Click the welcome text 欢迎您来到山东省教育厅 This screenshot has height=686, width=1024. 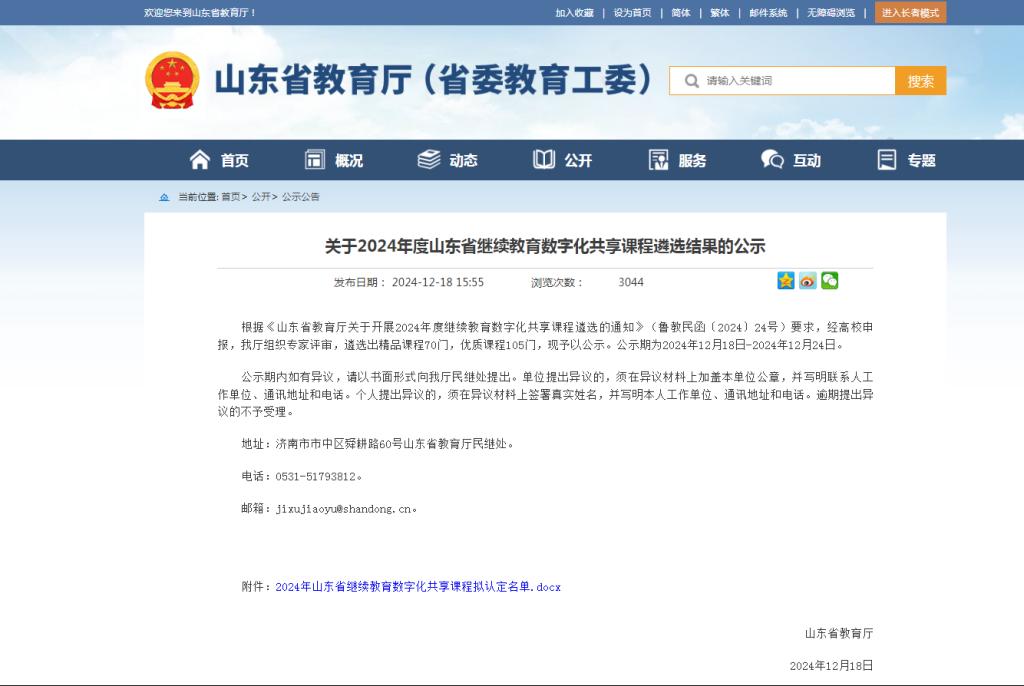point(200,12)
